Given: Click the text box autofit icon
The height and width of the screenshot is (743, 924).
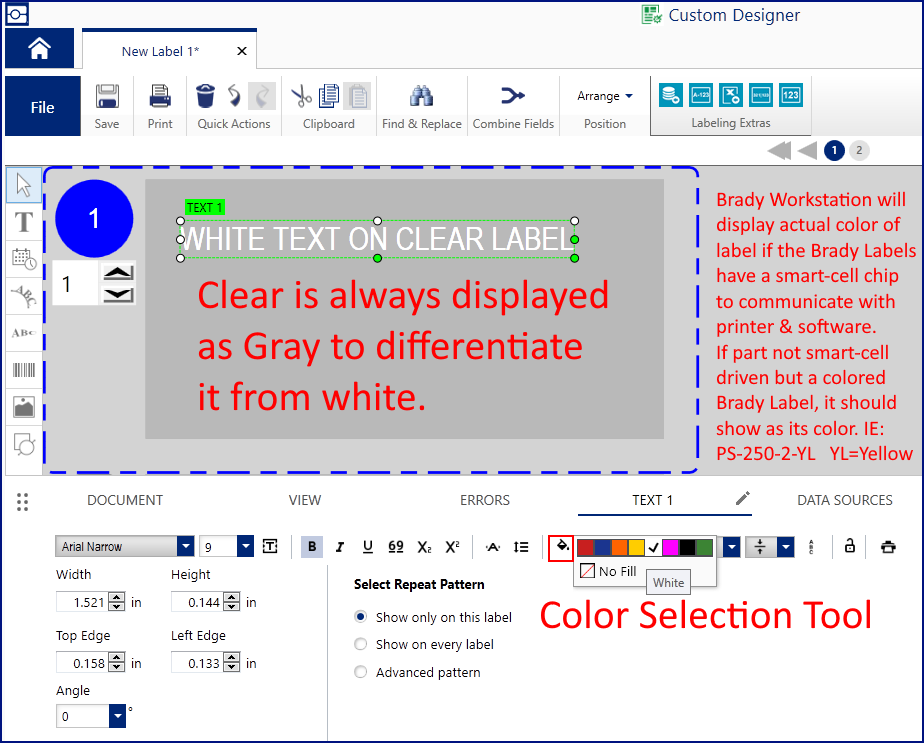Looking at the screenshot, I should click(270, 547).
